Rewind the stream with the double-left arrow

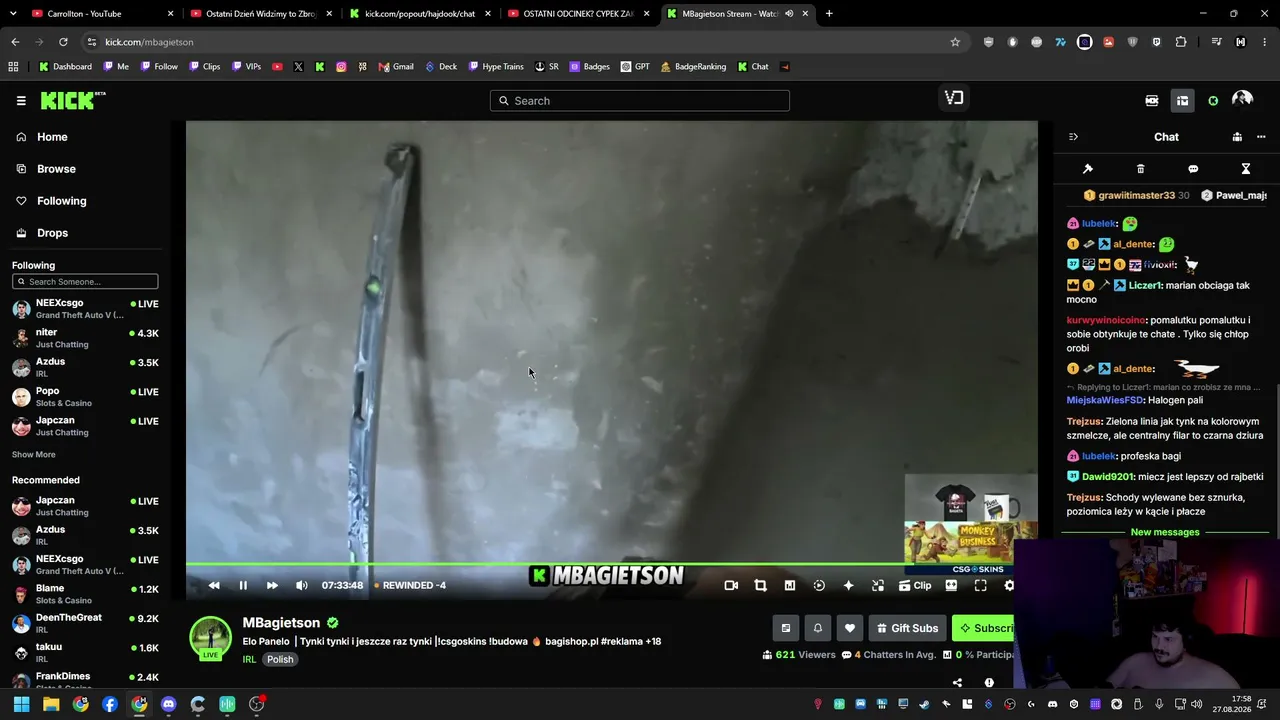coord(214,586)
